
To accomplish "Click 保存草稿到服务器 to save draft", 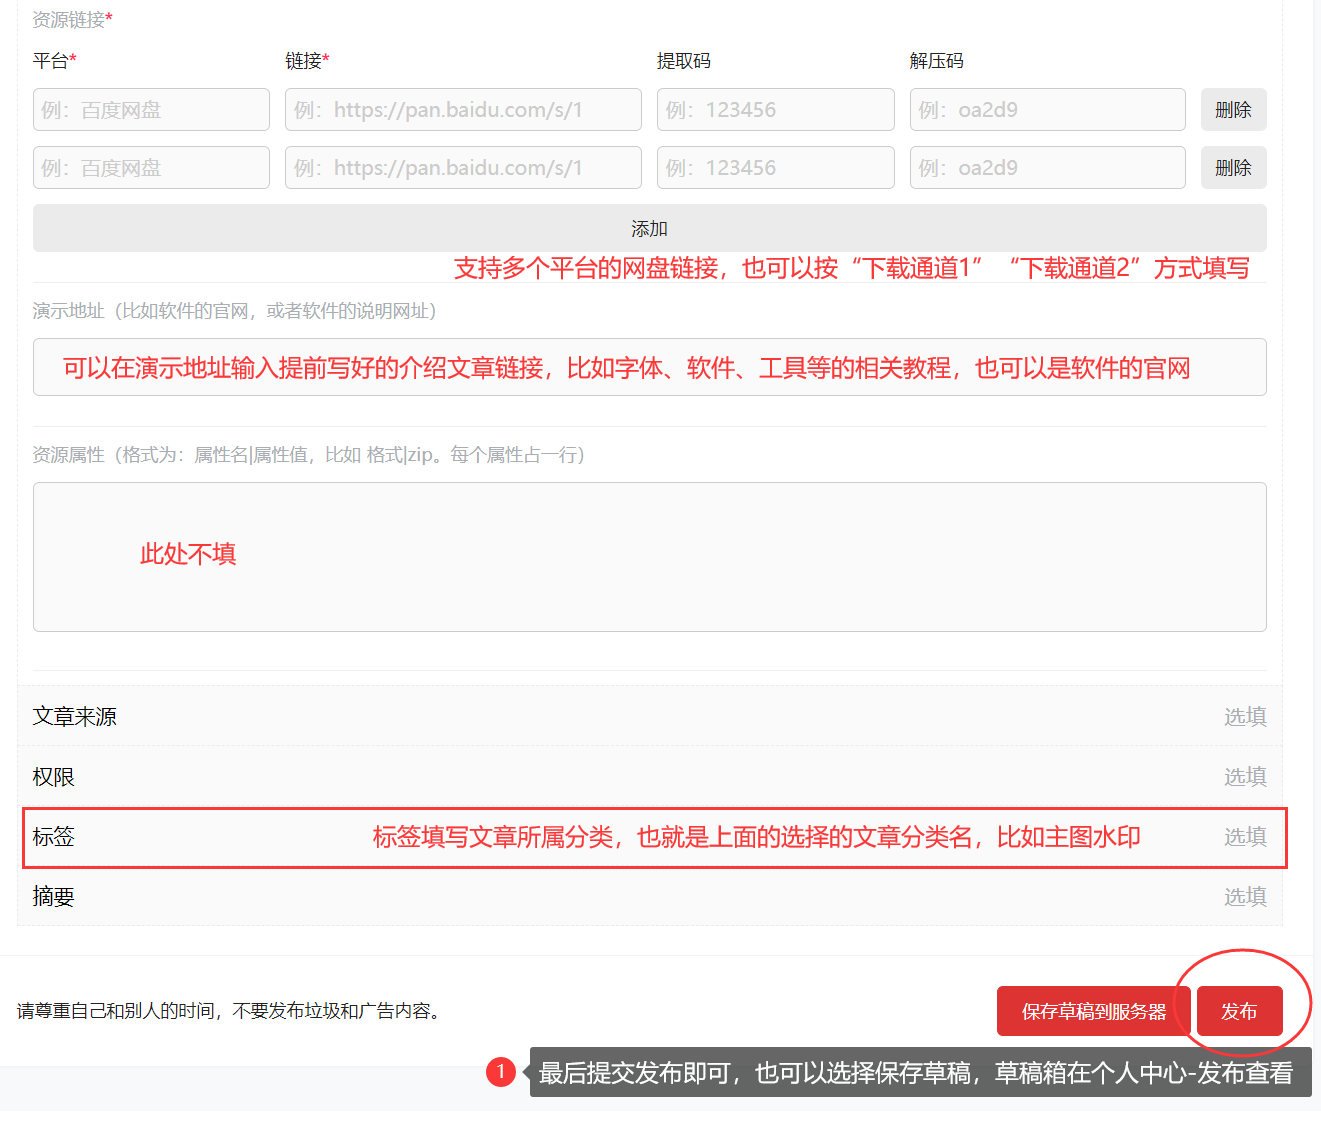I will (1094, 1011).
